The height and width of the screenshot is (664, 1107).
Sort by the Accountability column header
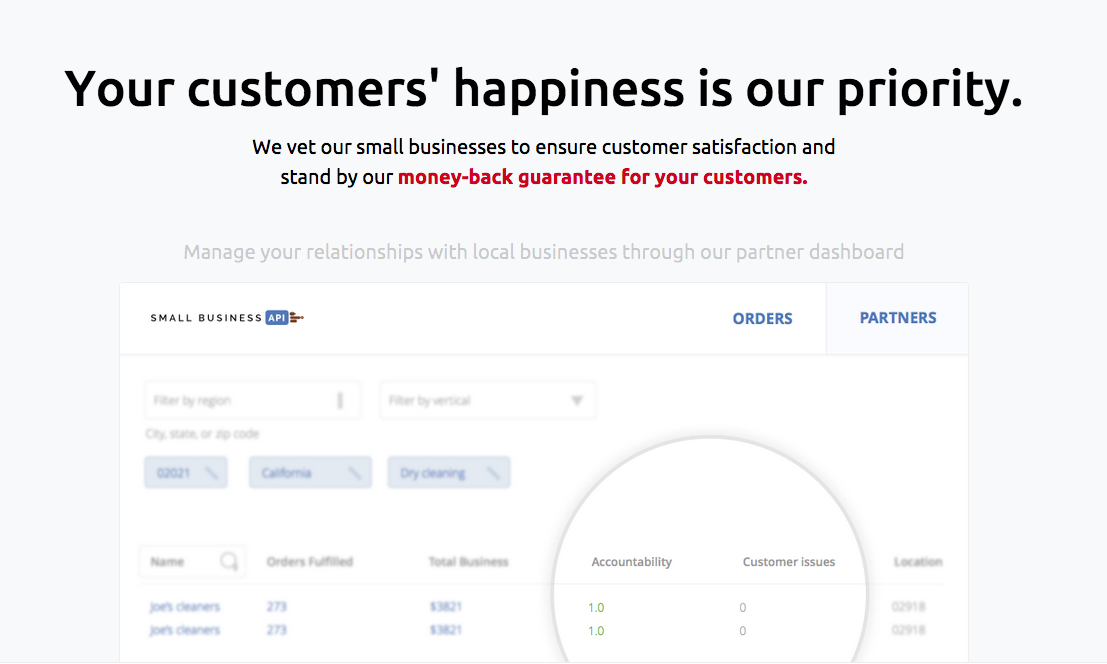[x=631, y=561]
